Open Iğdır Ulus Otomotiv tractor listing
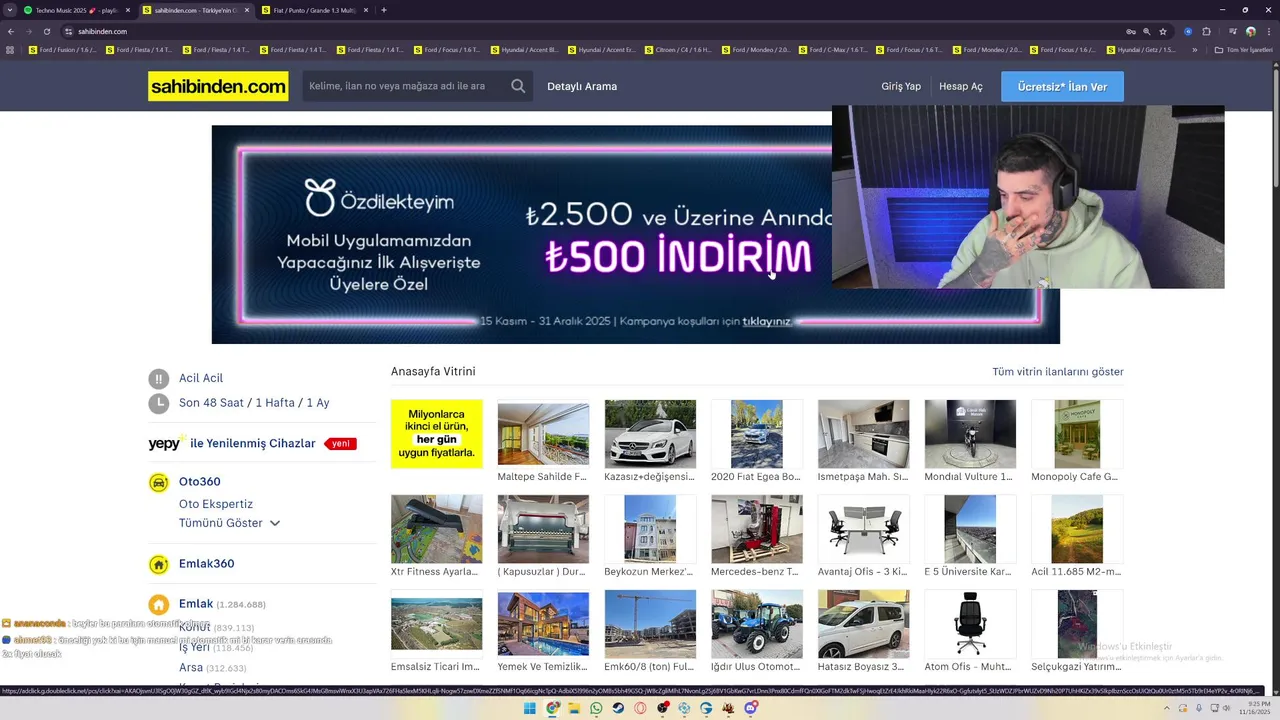The image size is (1280, 720). [757, 624]
